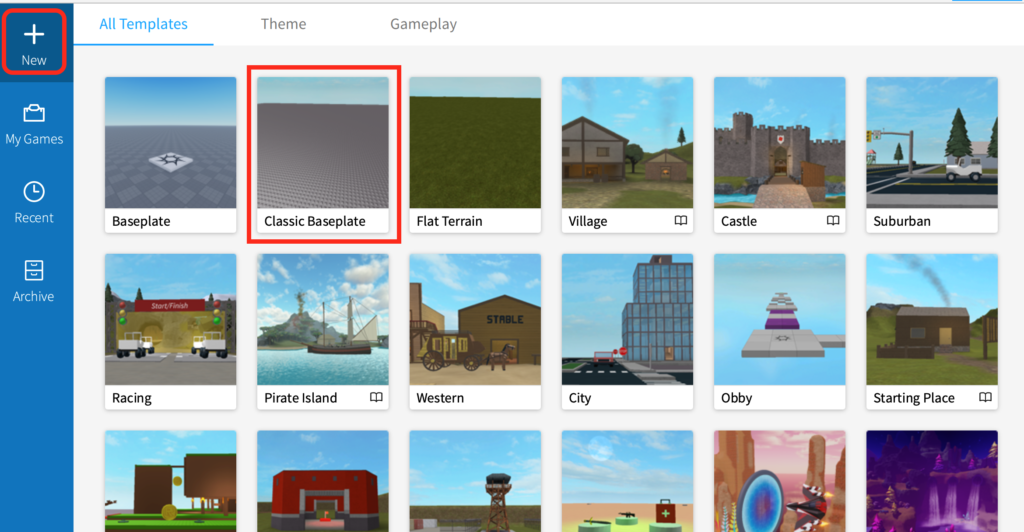Select the Baseplate template thumbnail
Image resolution: width=1024 pixels, height=532 pixels.
coord(170,142)
